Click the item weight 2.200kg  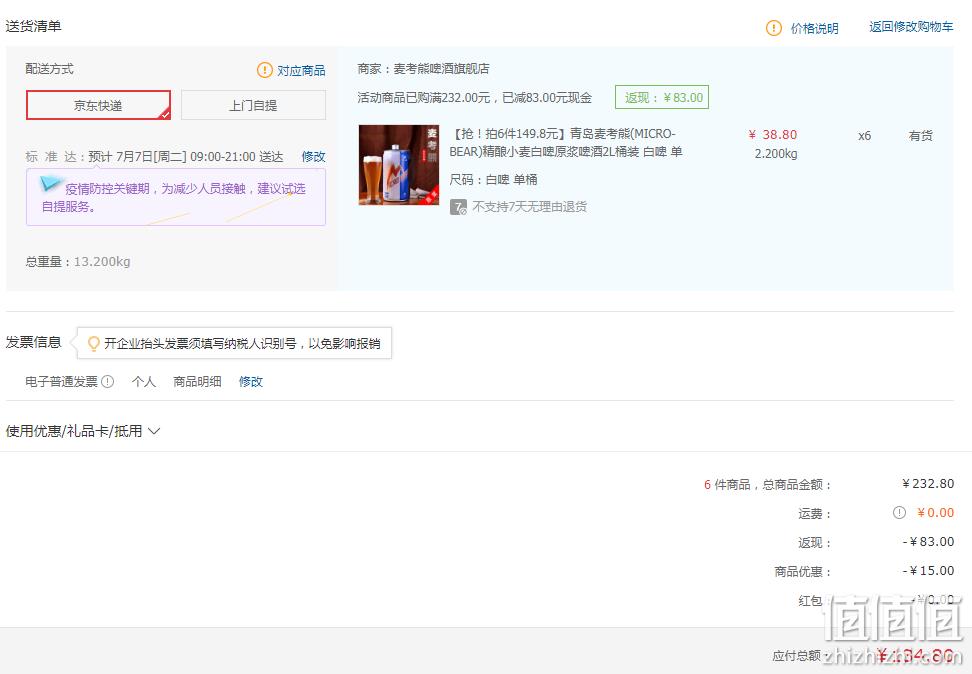[x=775, y=154]
